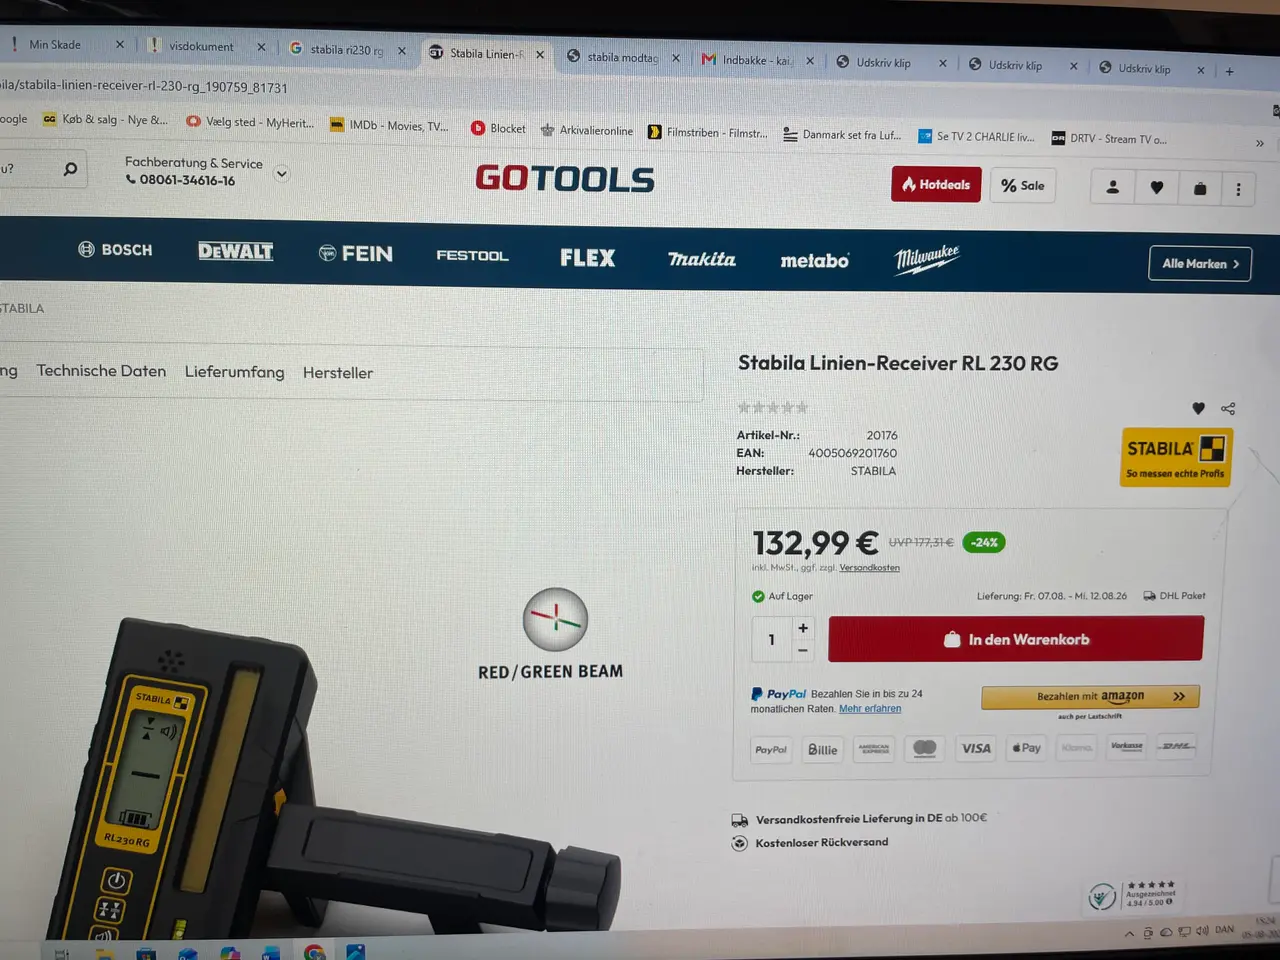This screenshot has height=960, width=1280.
Task: Open IMDb Movies bookmark
Action: [389, 126]
